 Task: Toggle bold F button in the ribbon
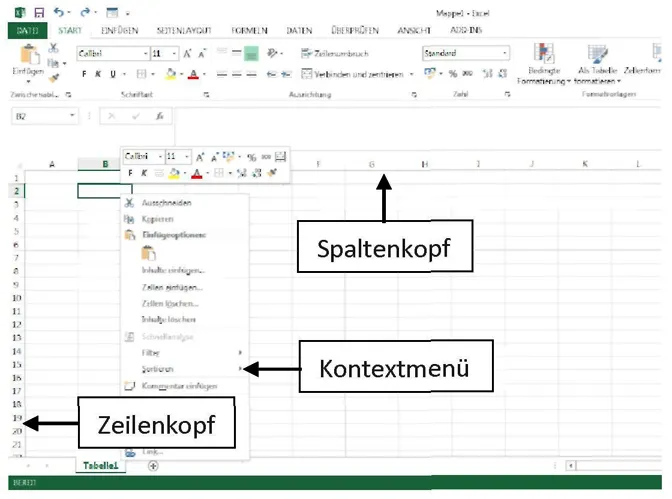click(x=83, y=74)
